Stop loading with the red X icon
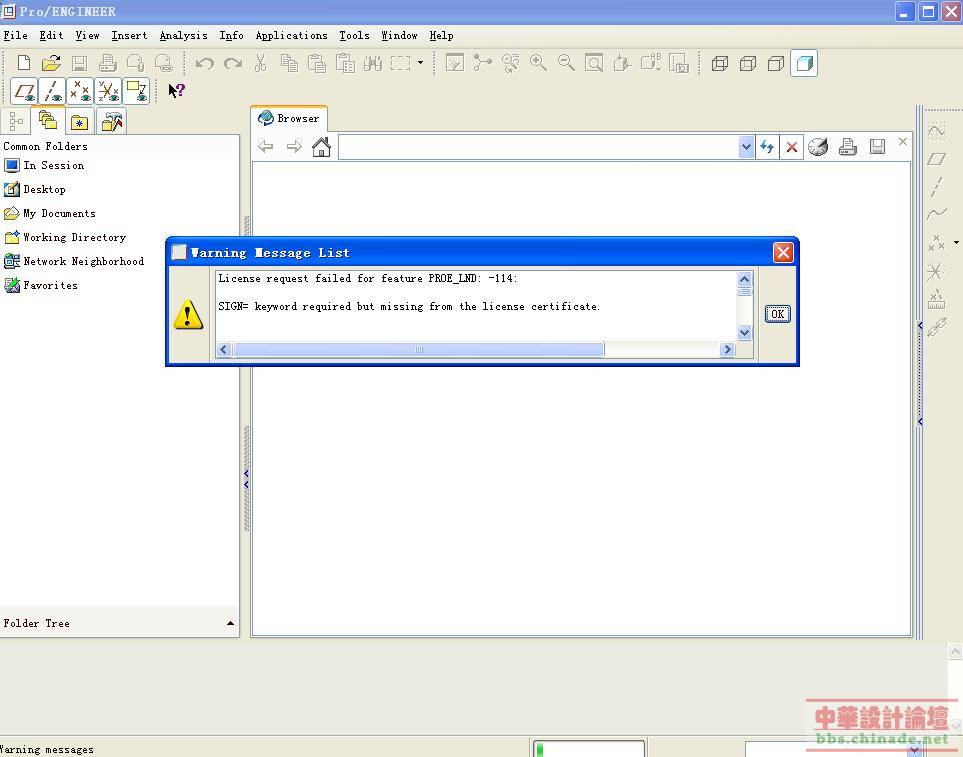 [792, 147]
